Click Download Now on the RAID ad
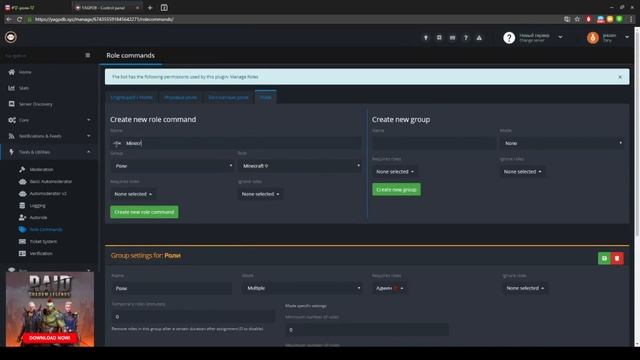The width and height of the screenshot is (640, 360). [x=50, y=338]
